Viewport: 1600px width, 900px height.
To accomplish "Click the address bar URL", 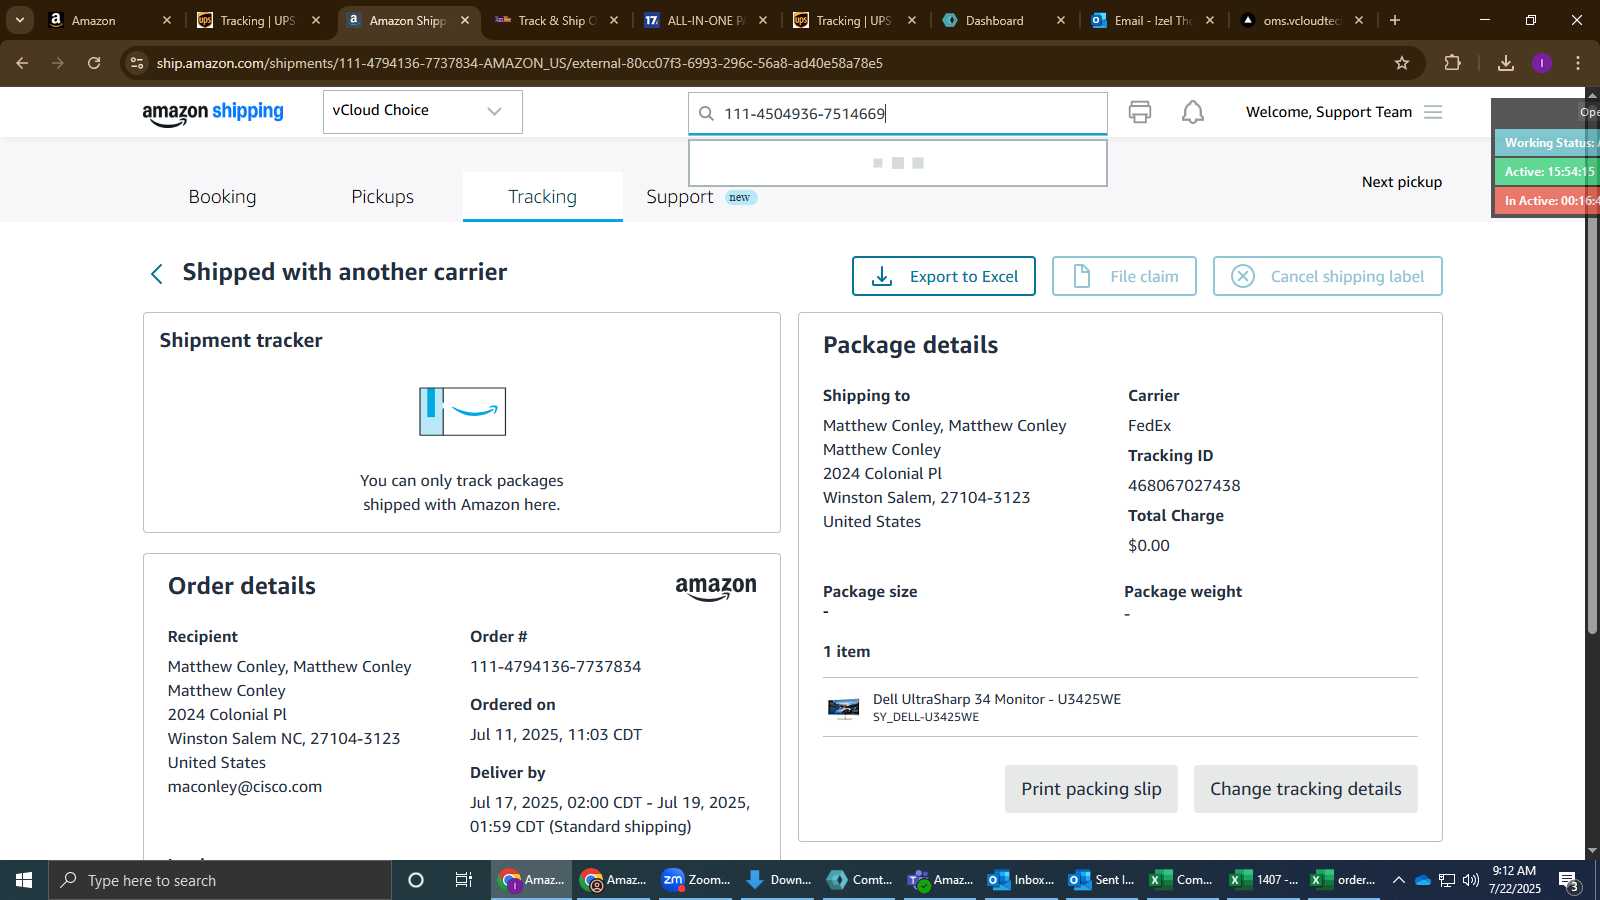I will click(519, 63).
